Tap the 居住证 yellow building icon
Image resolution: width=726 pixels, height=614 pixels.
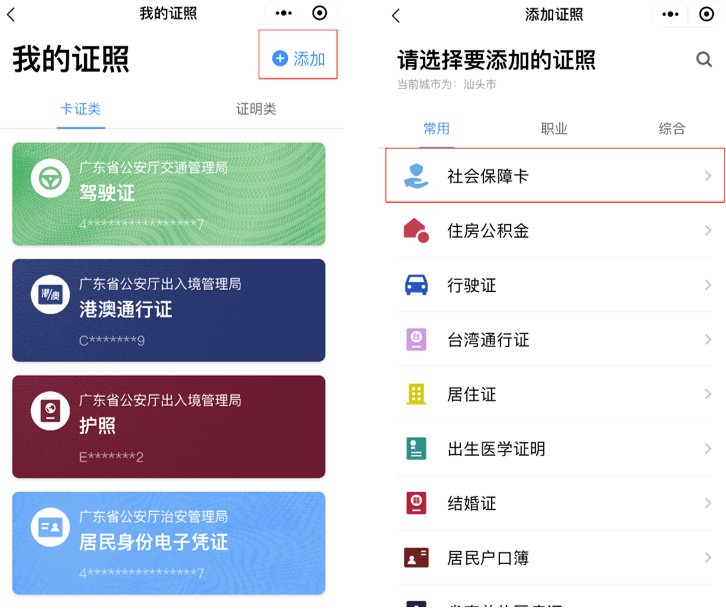[x=416, y=394]
